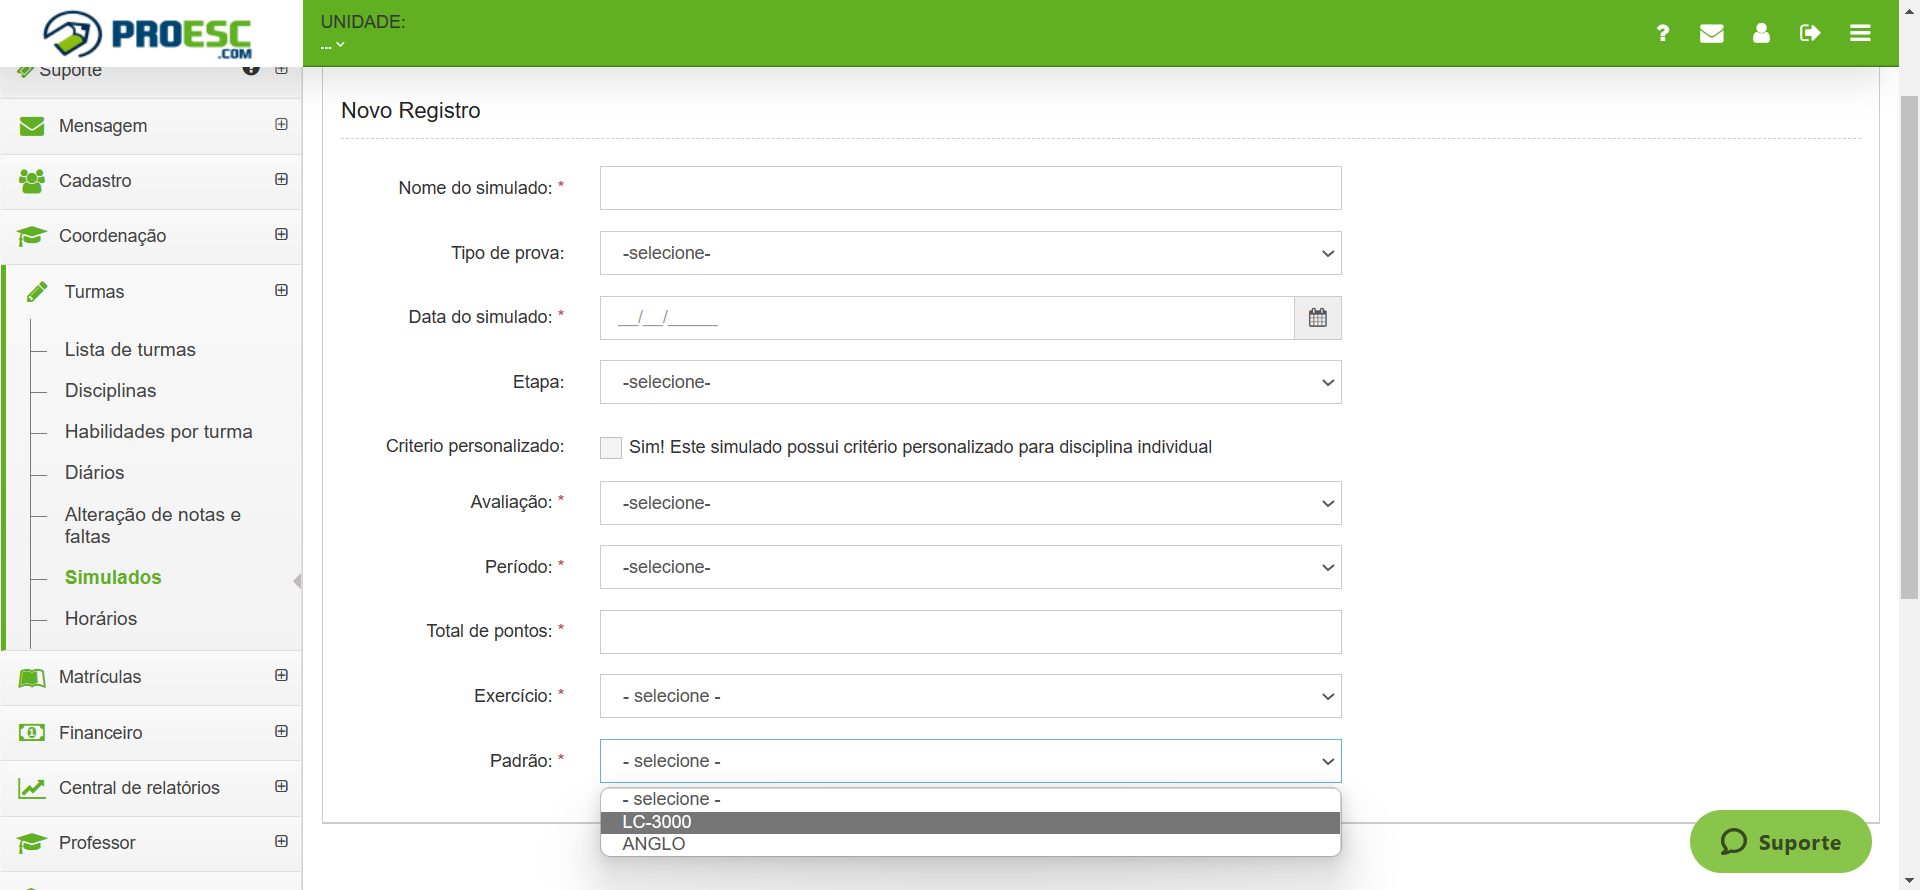The width and height of the screenshot is (1920, 890).
Task: Click the Total de pontos input field
Action: [970, 632]
